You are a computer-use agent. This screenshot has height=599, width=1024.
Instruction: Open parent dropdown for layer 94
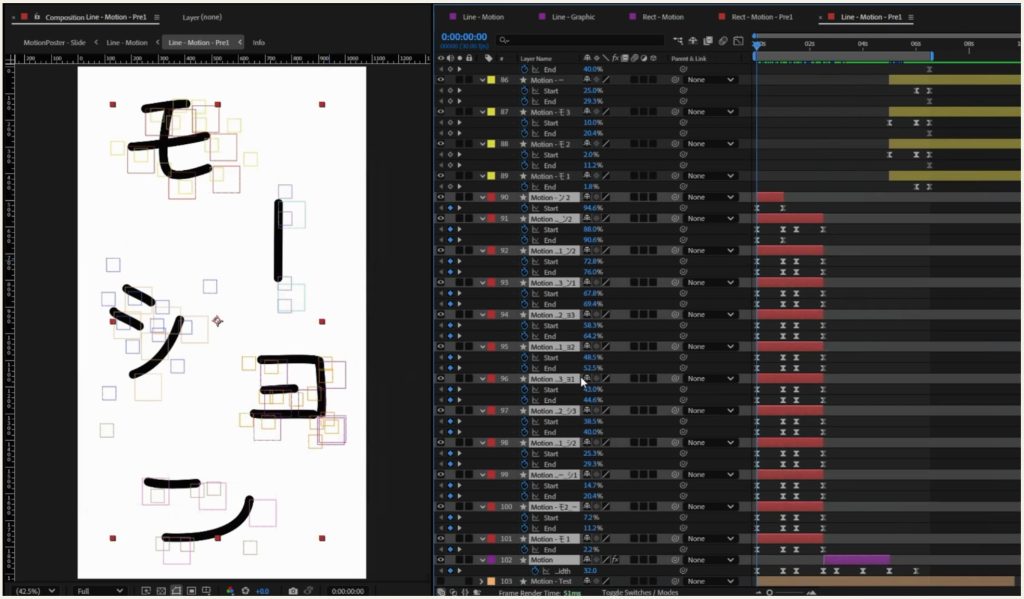tap(710, 315)
